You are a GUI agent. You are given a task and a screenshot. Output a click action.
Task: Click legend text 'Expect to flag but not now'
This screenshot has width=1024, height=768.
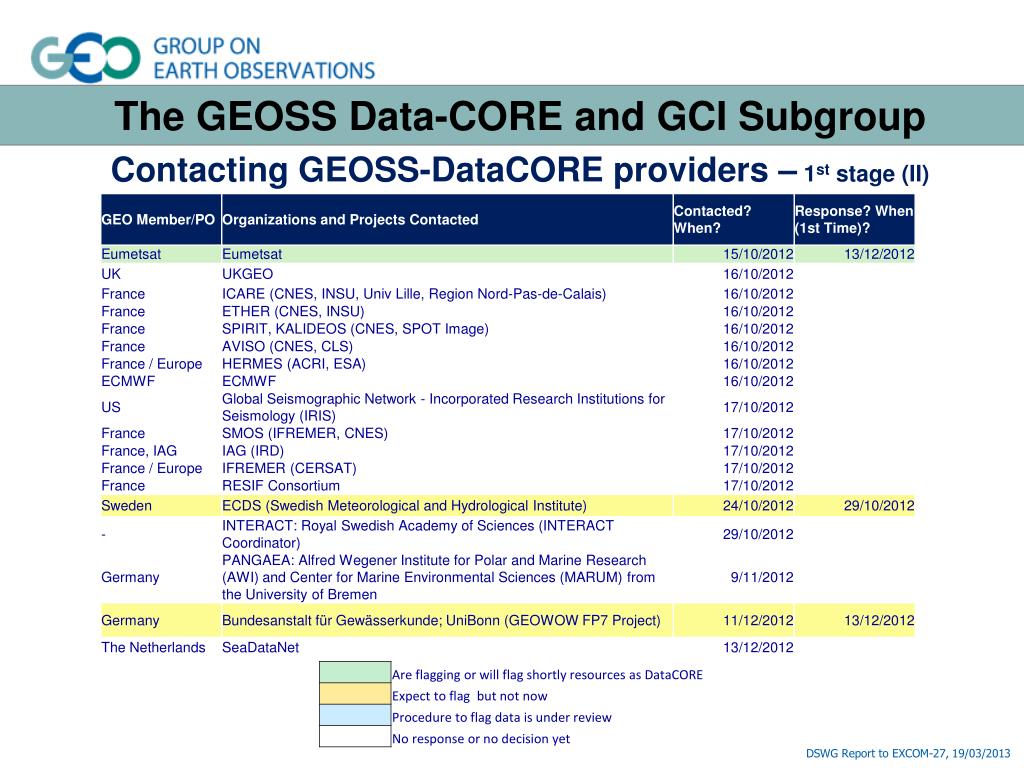[470, 696]
